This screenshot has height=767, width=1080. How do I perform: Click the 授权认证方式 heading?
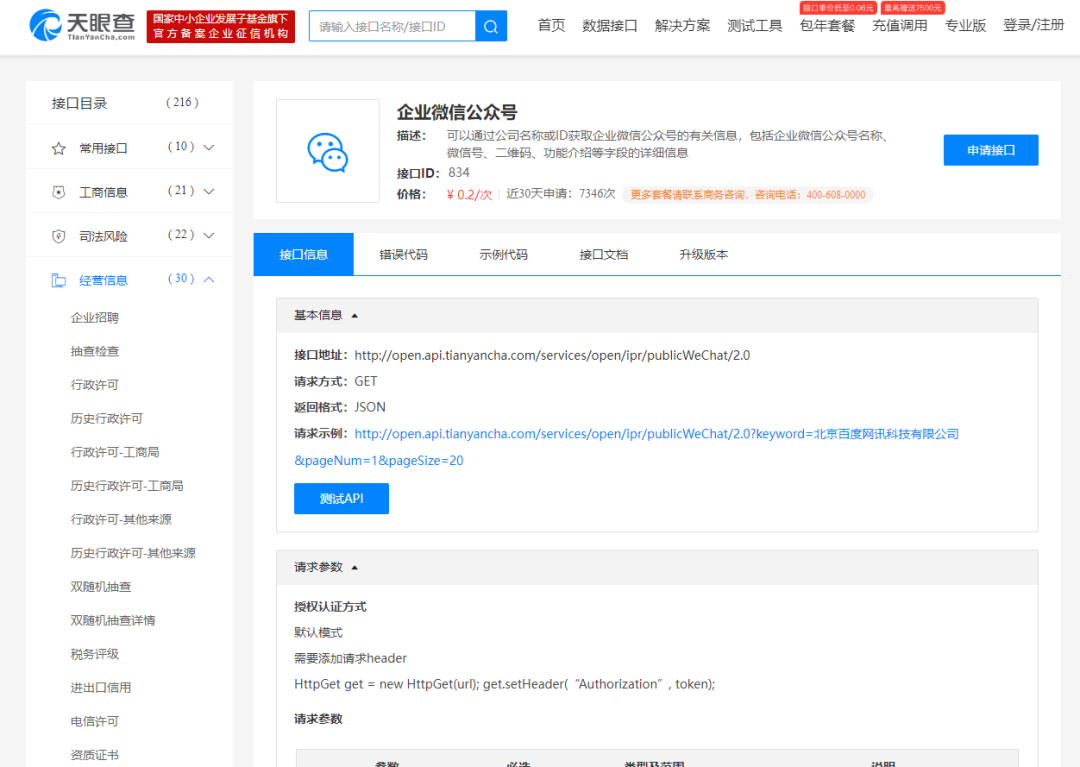click(x=330, y=607)
